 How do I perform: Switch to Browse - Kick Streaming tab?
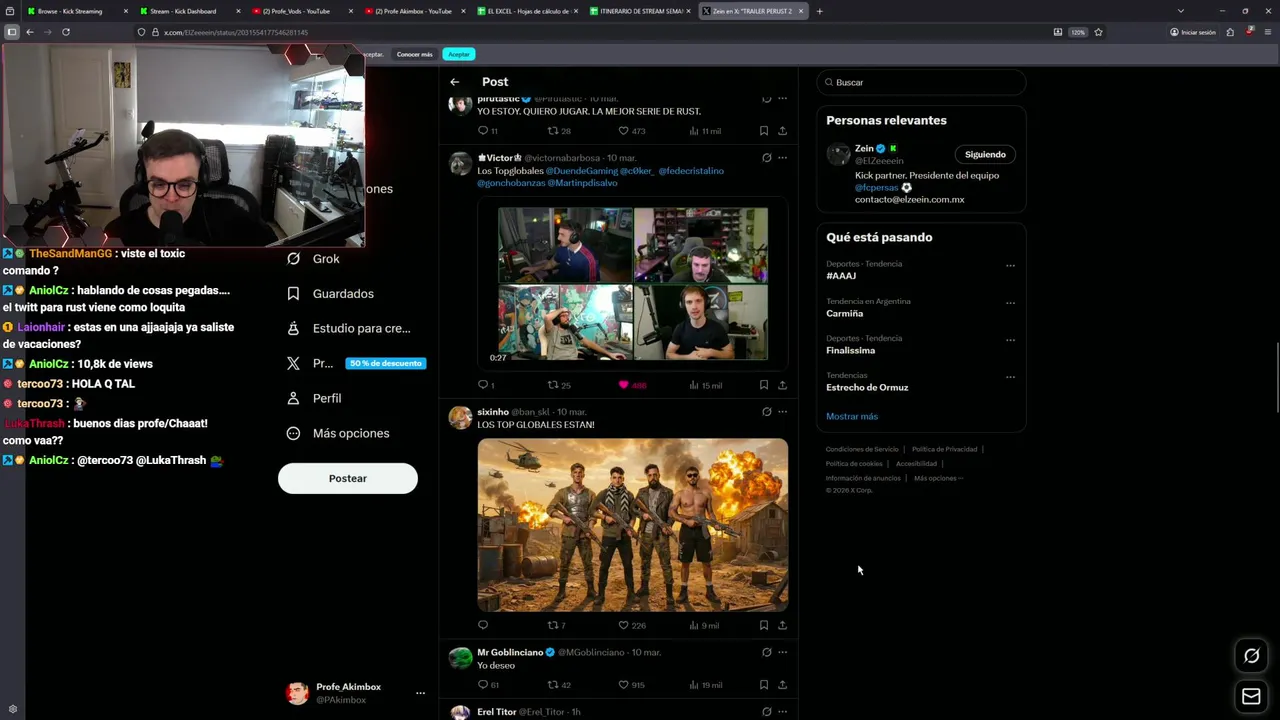pyautogui.click(x=78, y=11)
